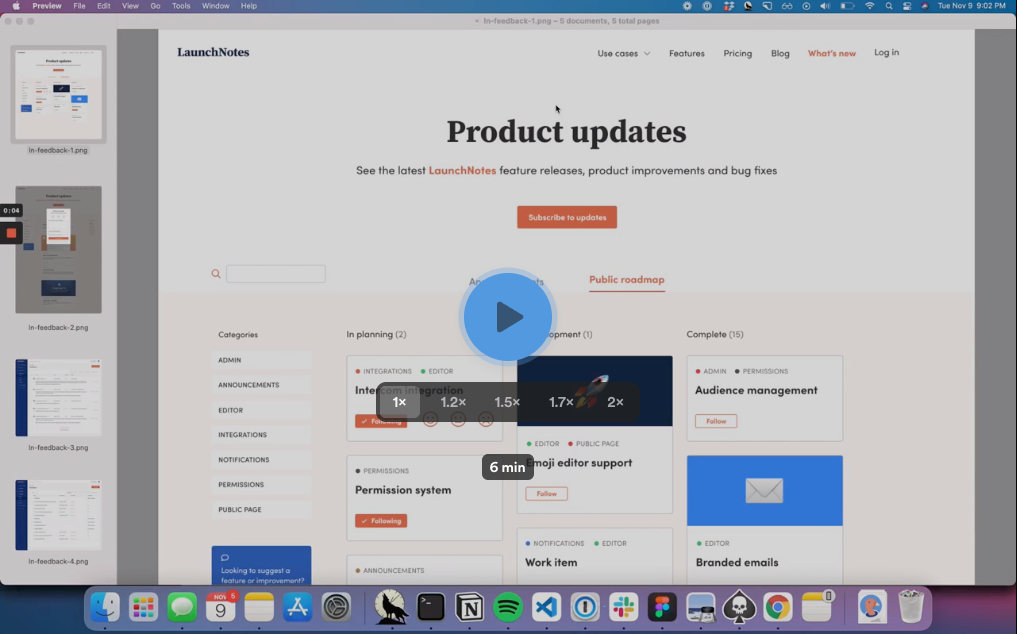Open the View menu
Viewport: 1017px width, 634px height.
tap(130, 6)
